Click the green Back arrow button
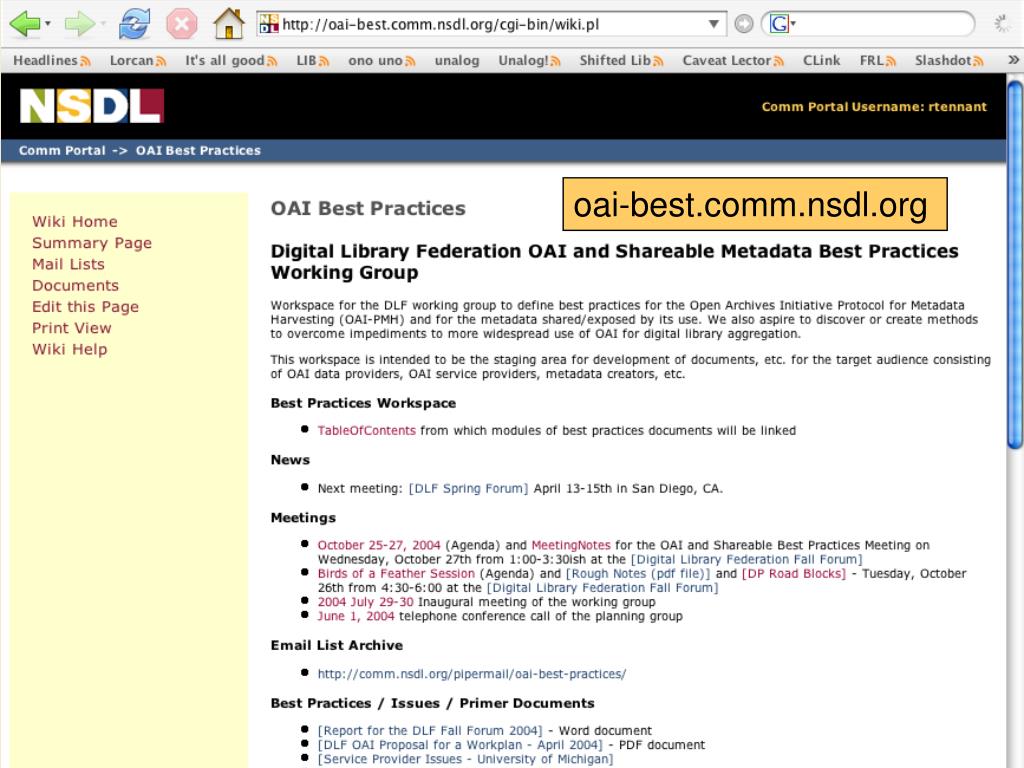1024x768 pixels. (25, 24)
